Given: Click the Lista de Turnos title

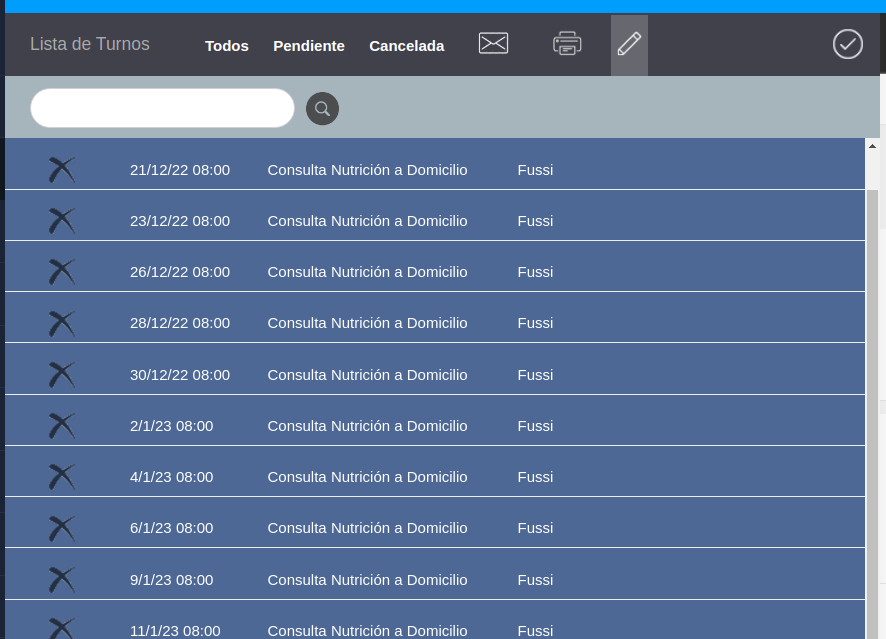Looking at the screenshot, I should pos(90,44).
